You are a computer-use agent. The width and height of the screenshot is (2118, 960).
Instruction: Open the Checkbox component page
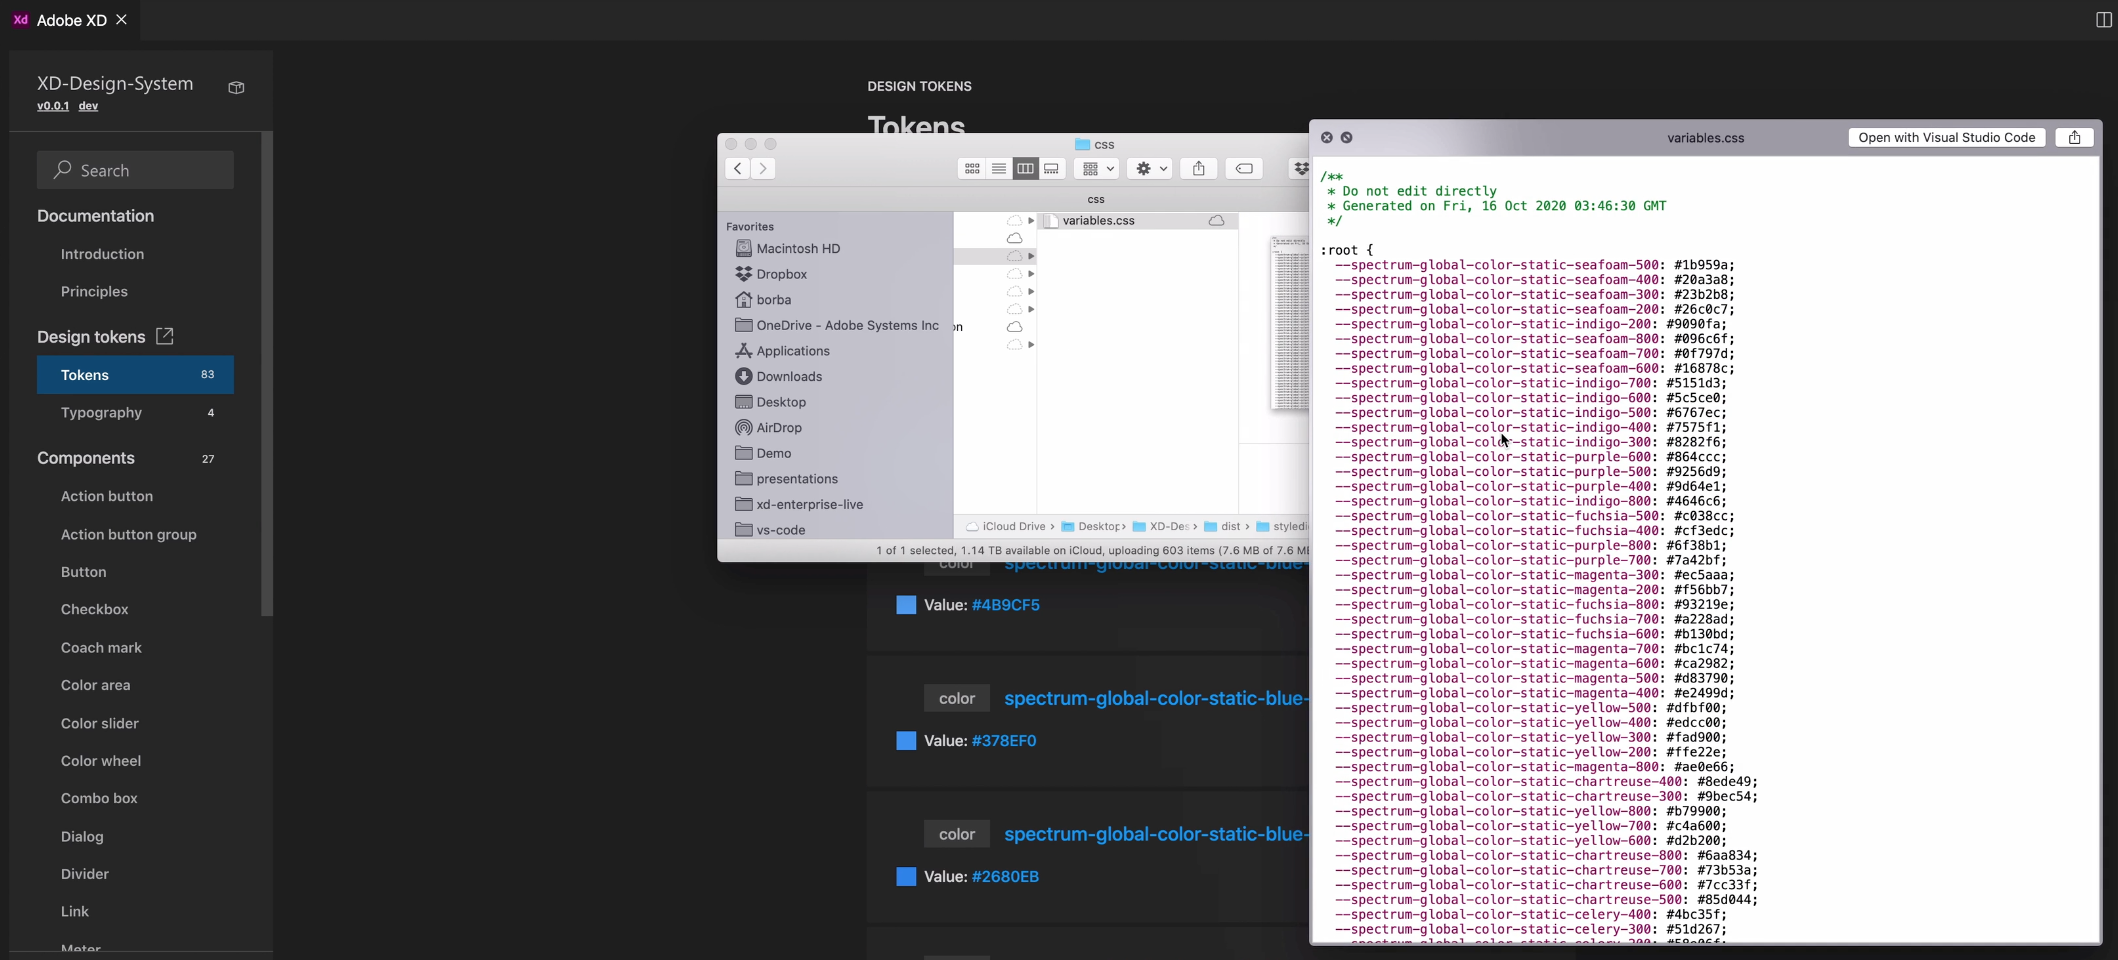94,609
